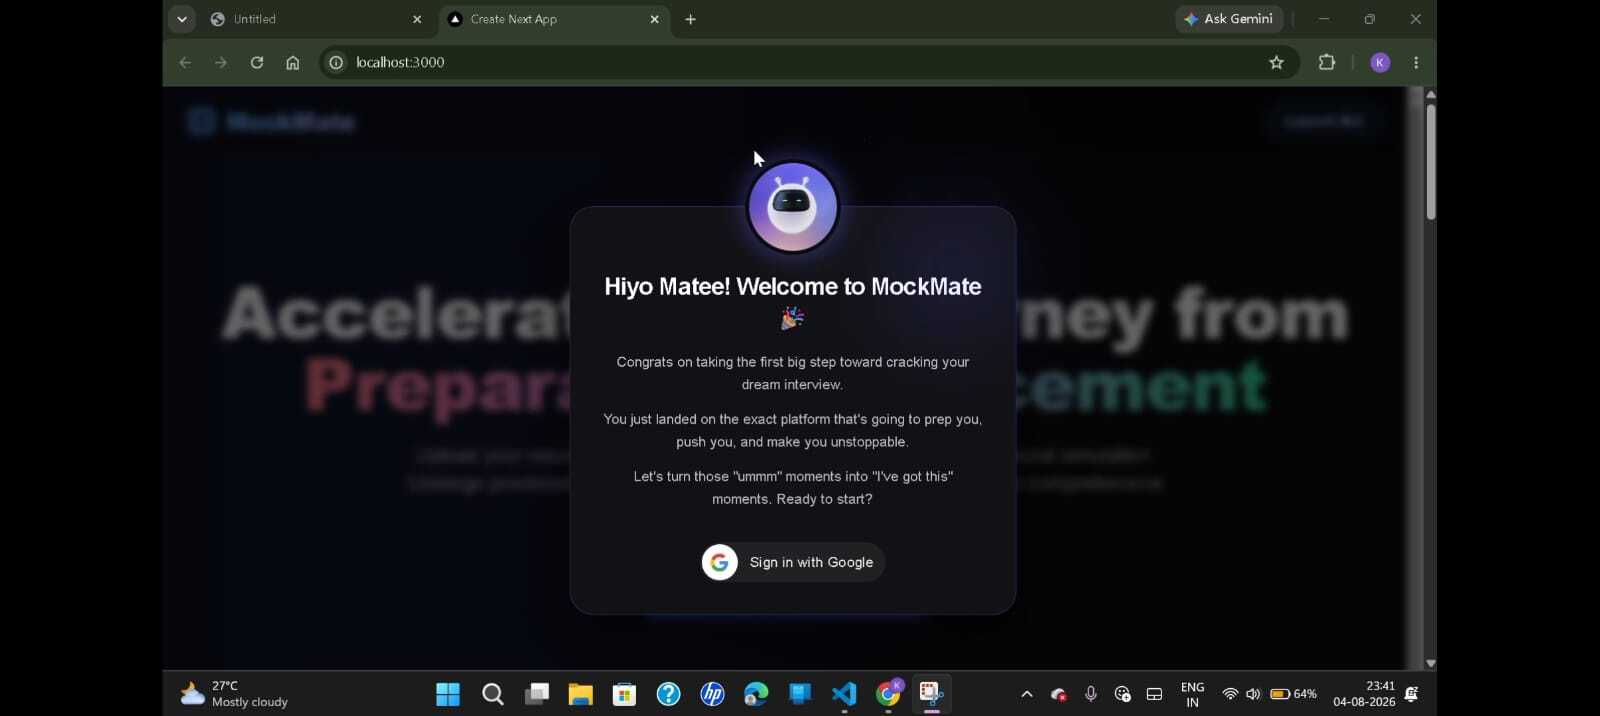Go back to the previous page
The height and width of the screenshot is (716, 1600).
[185, 62]
